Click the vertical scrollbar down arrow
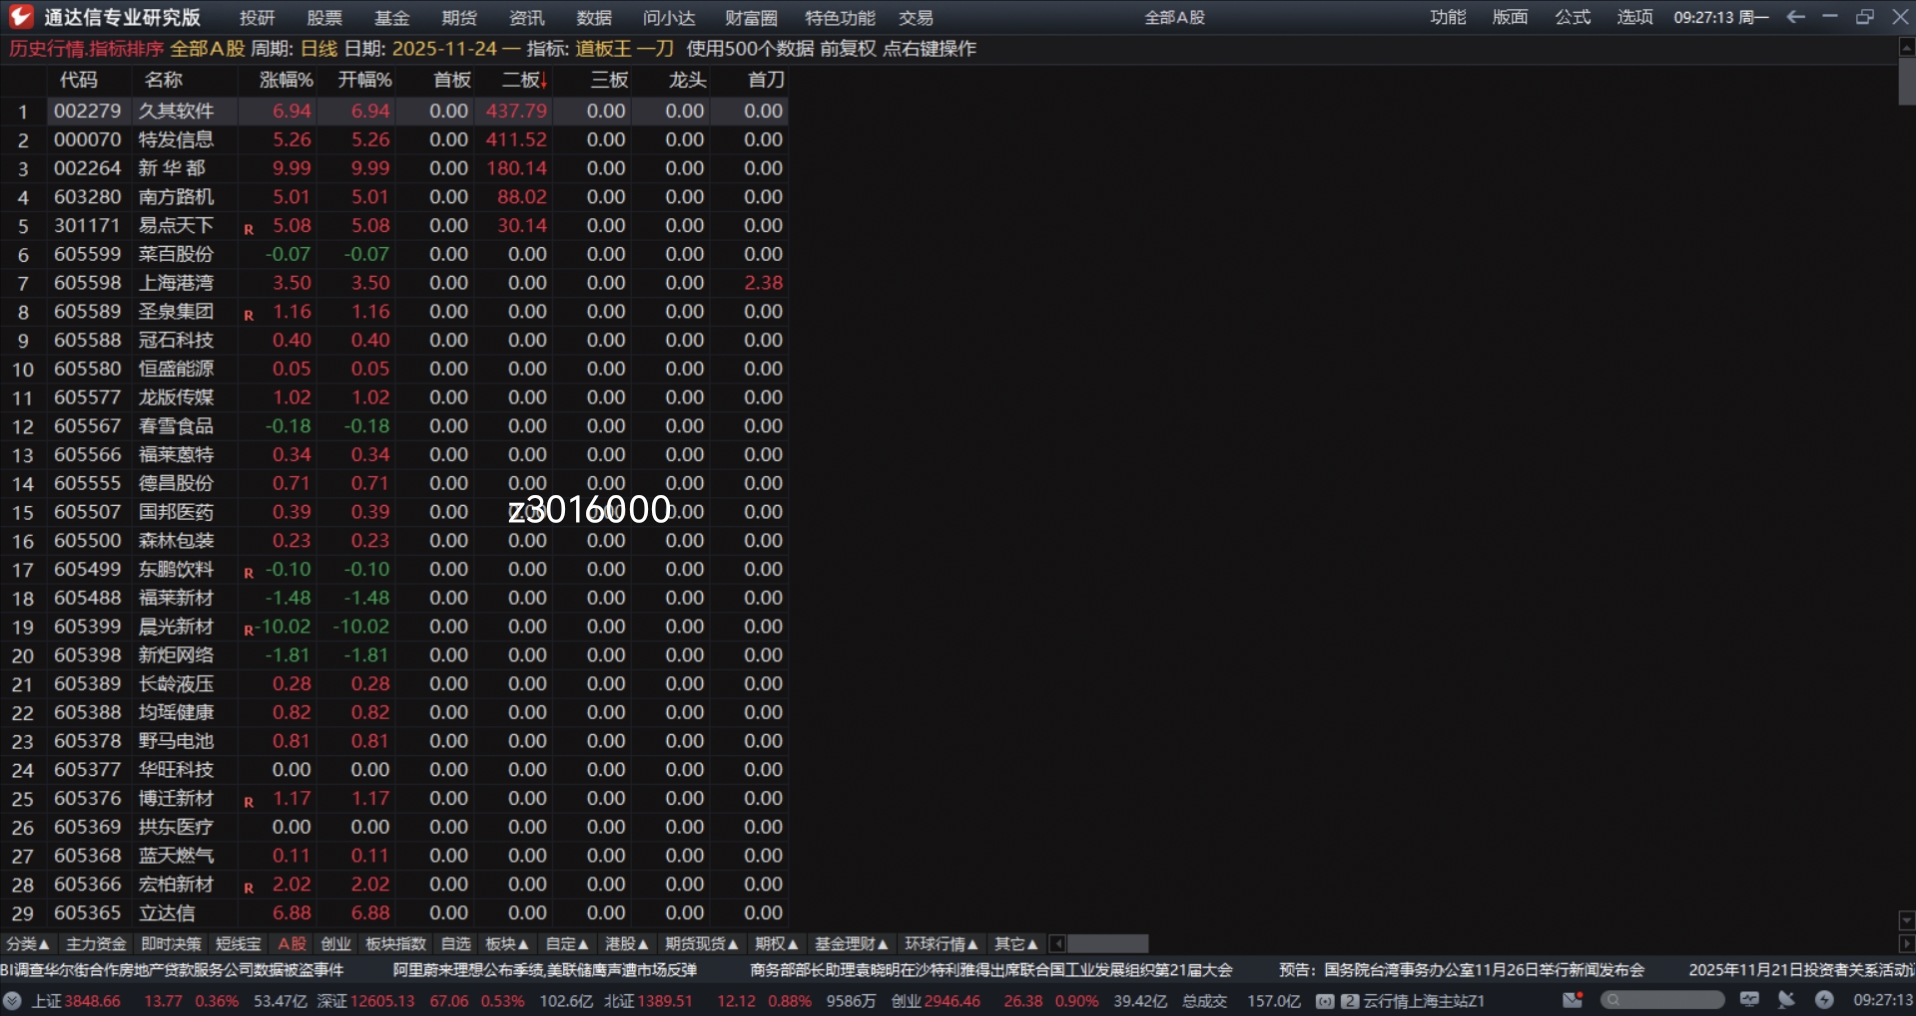Viewport: 1916px width, 1016px height. pyautogui.click(x=1906, y=920)
